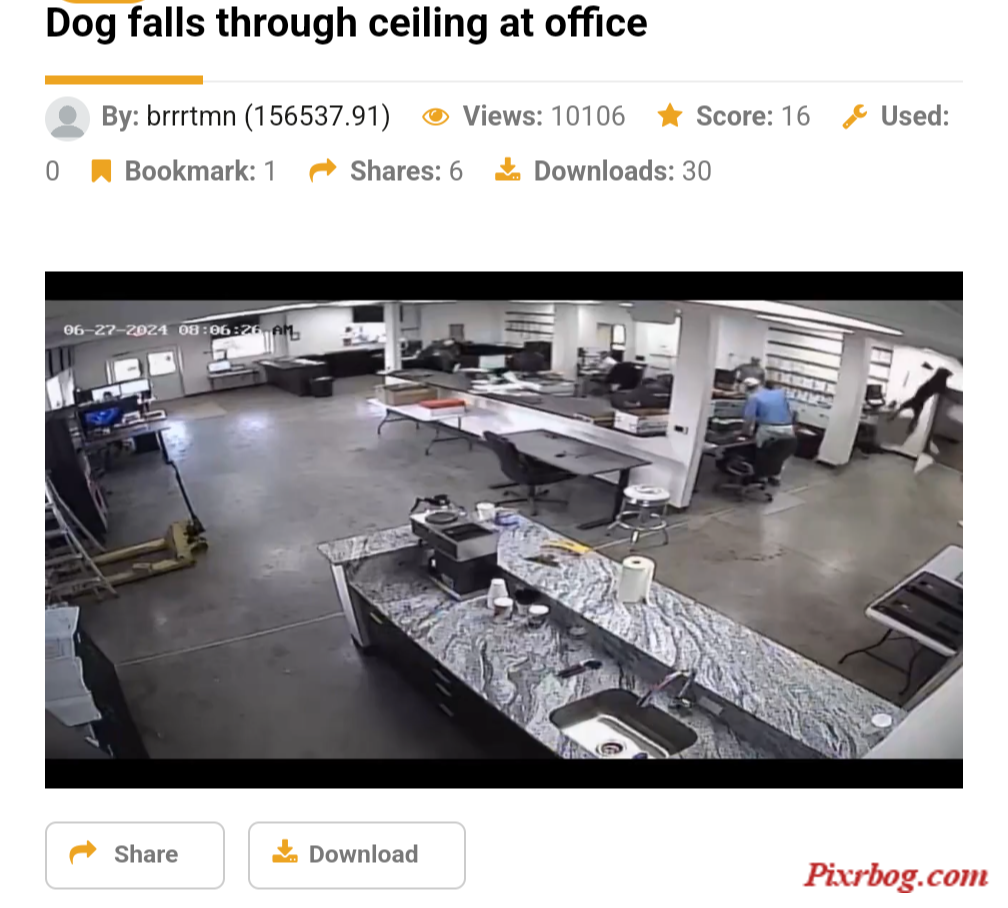Click the Score value 16
1008x908 pixels.
click(795, 116)
